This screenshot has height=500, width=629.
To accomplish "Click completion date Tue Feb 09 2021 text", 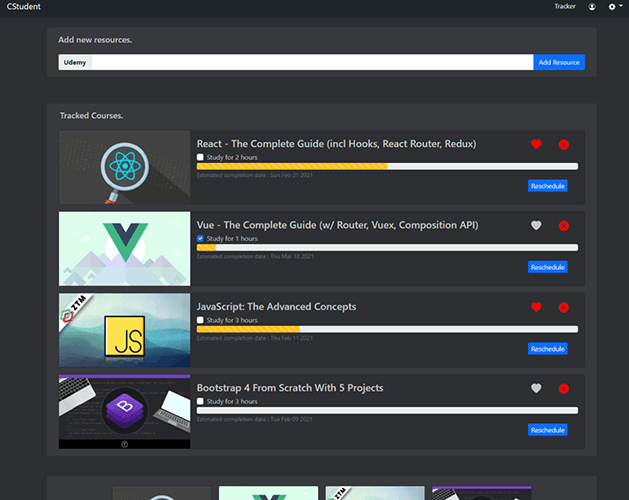I will pos(291,419).
